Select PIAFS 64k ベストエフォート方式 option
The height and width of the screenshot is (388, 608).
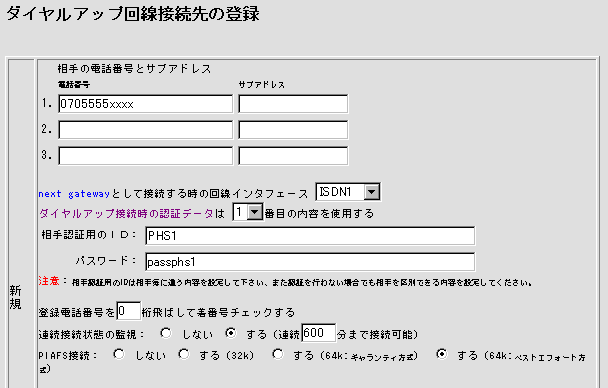(x=441, y=354)
